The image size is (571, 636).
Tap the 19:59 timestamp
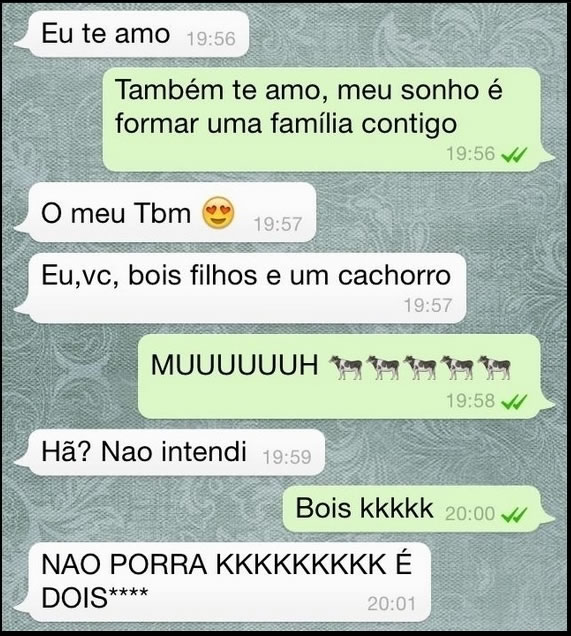(x=287, y=458)
